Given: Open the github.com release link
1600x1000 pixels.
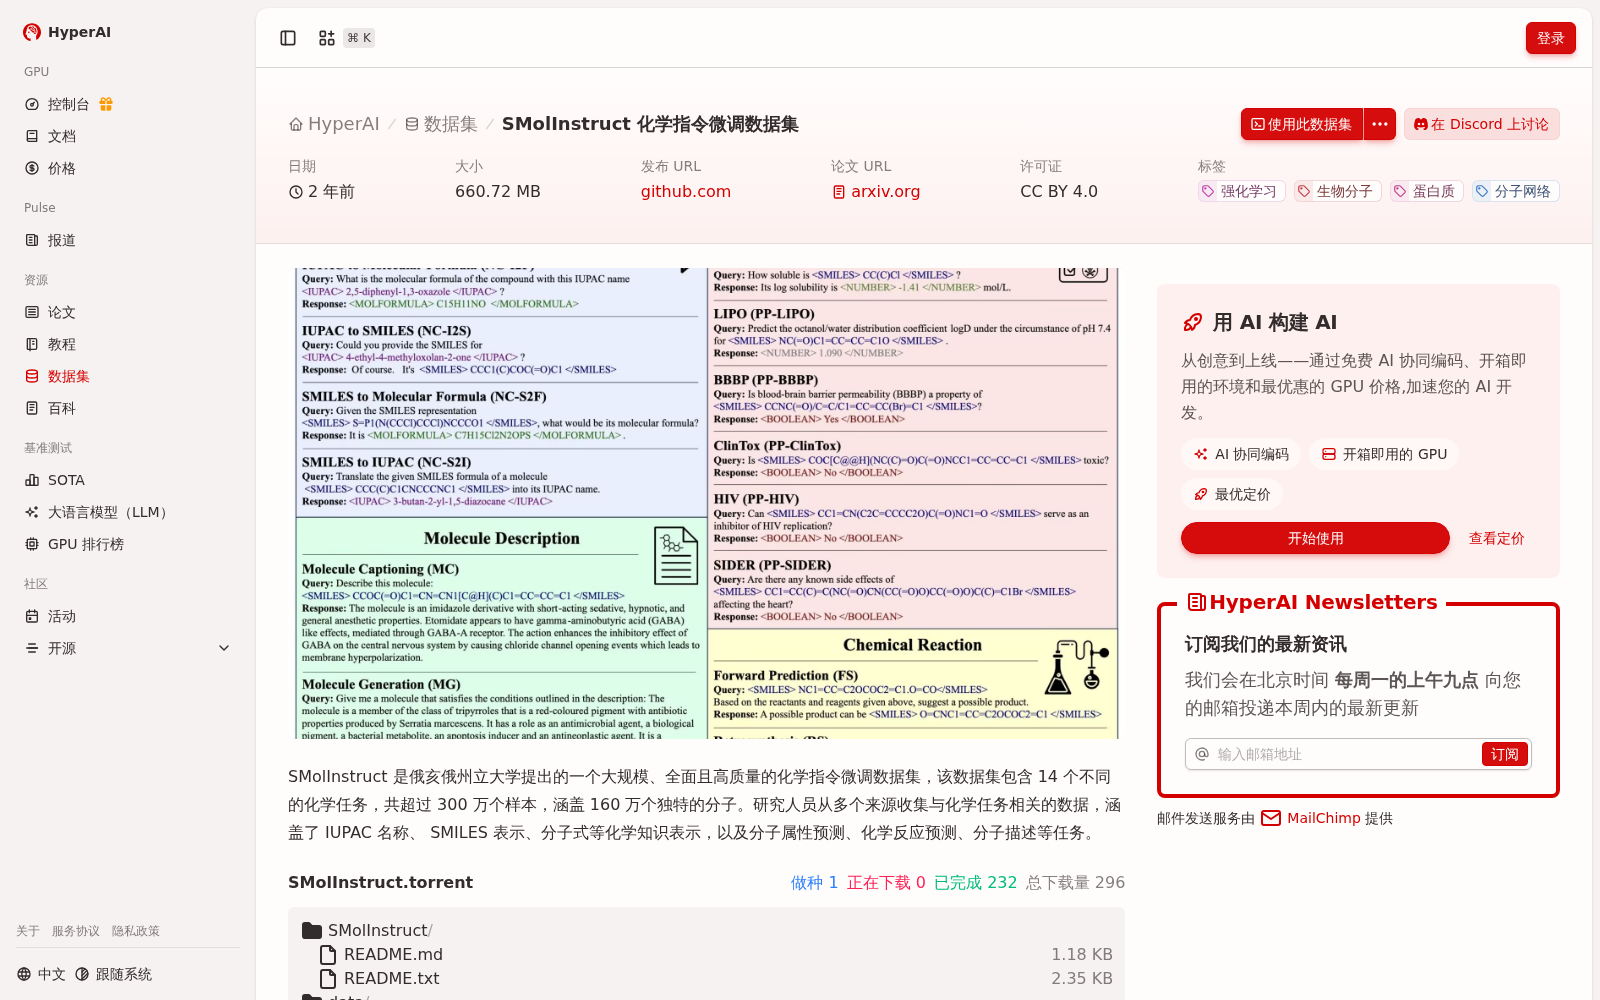Looking at the screenshot, I should (x=686, y=191).
